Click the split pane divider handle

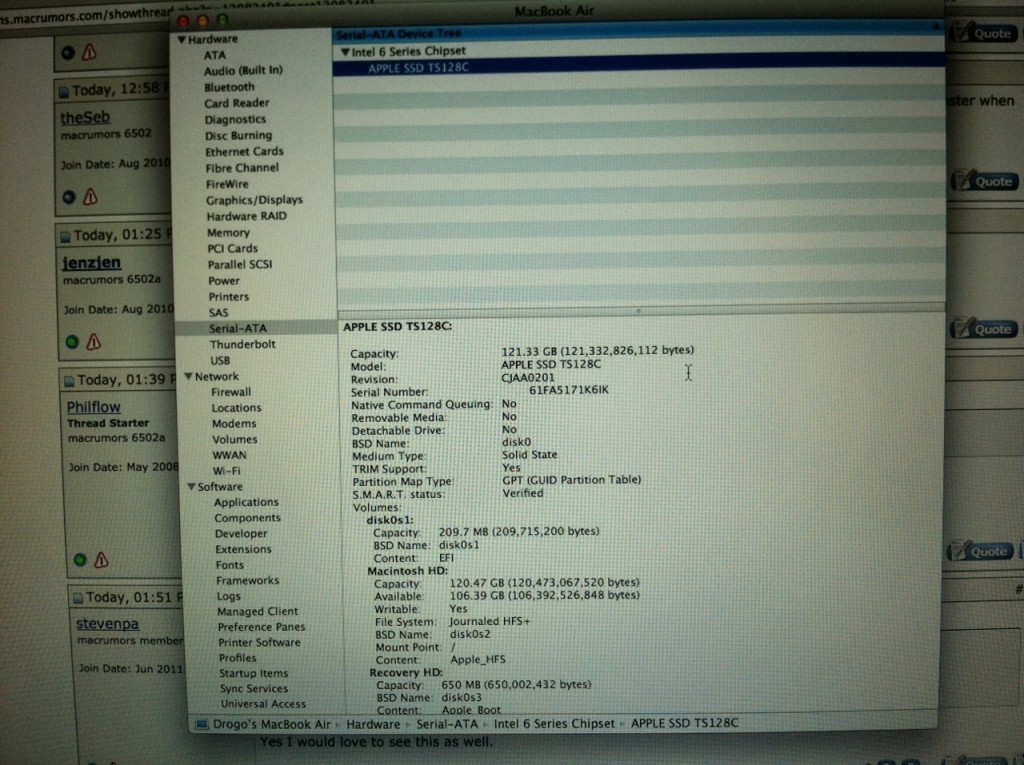point(640,309)
